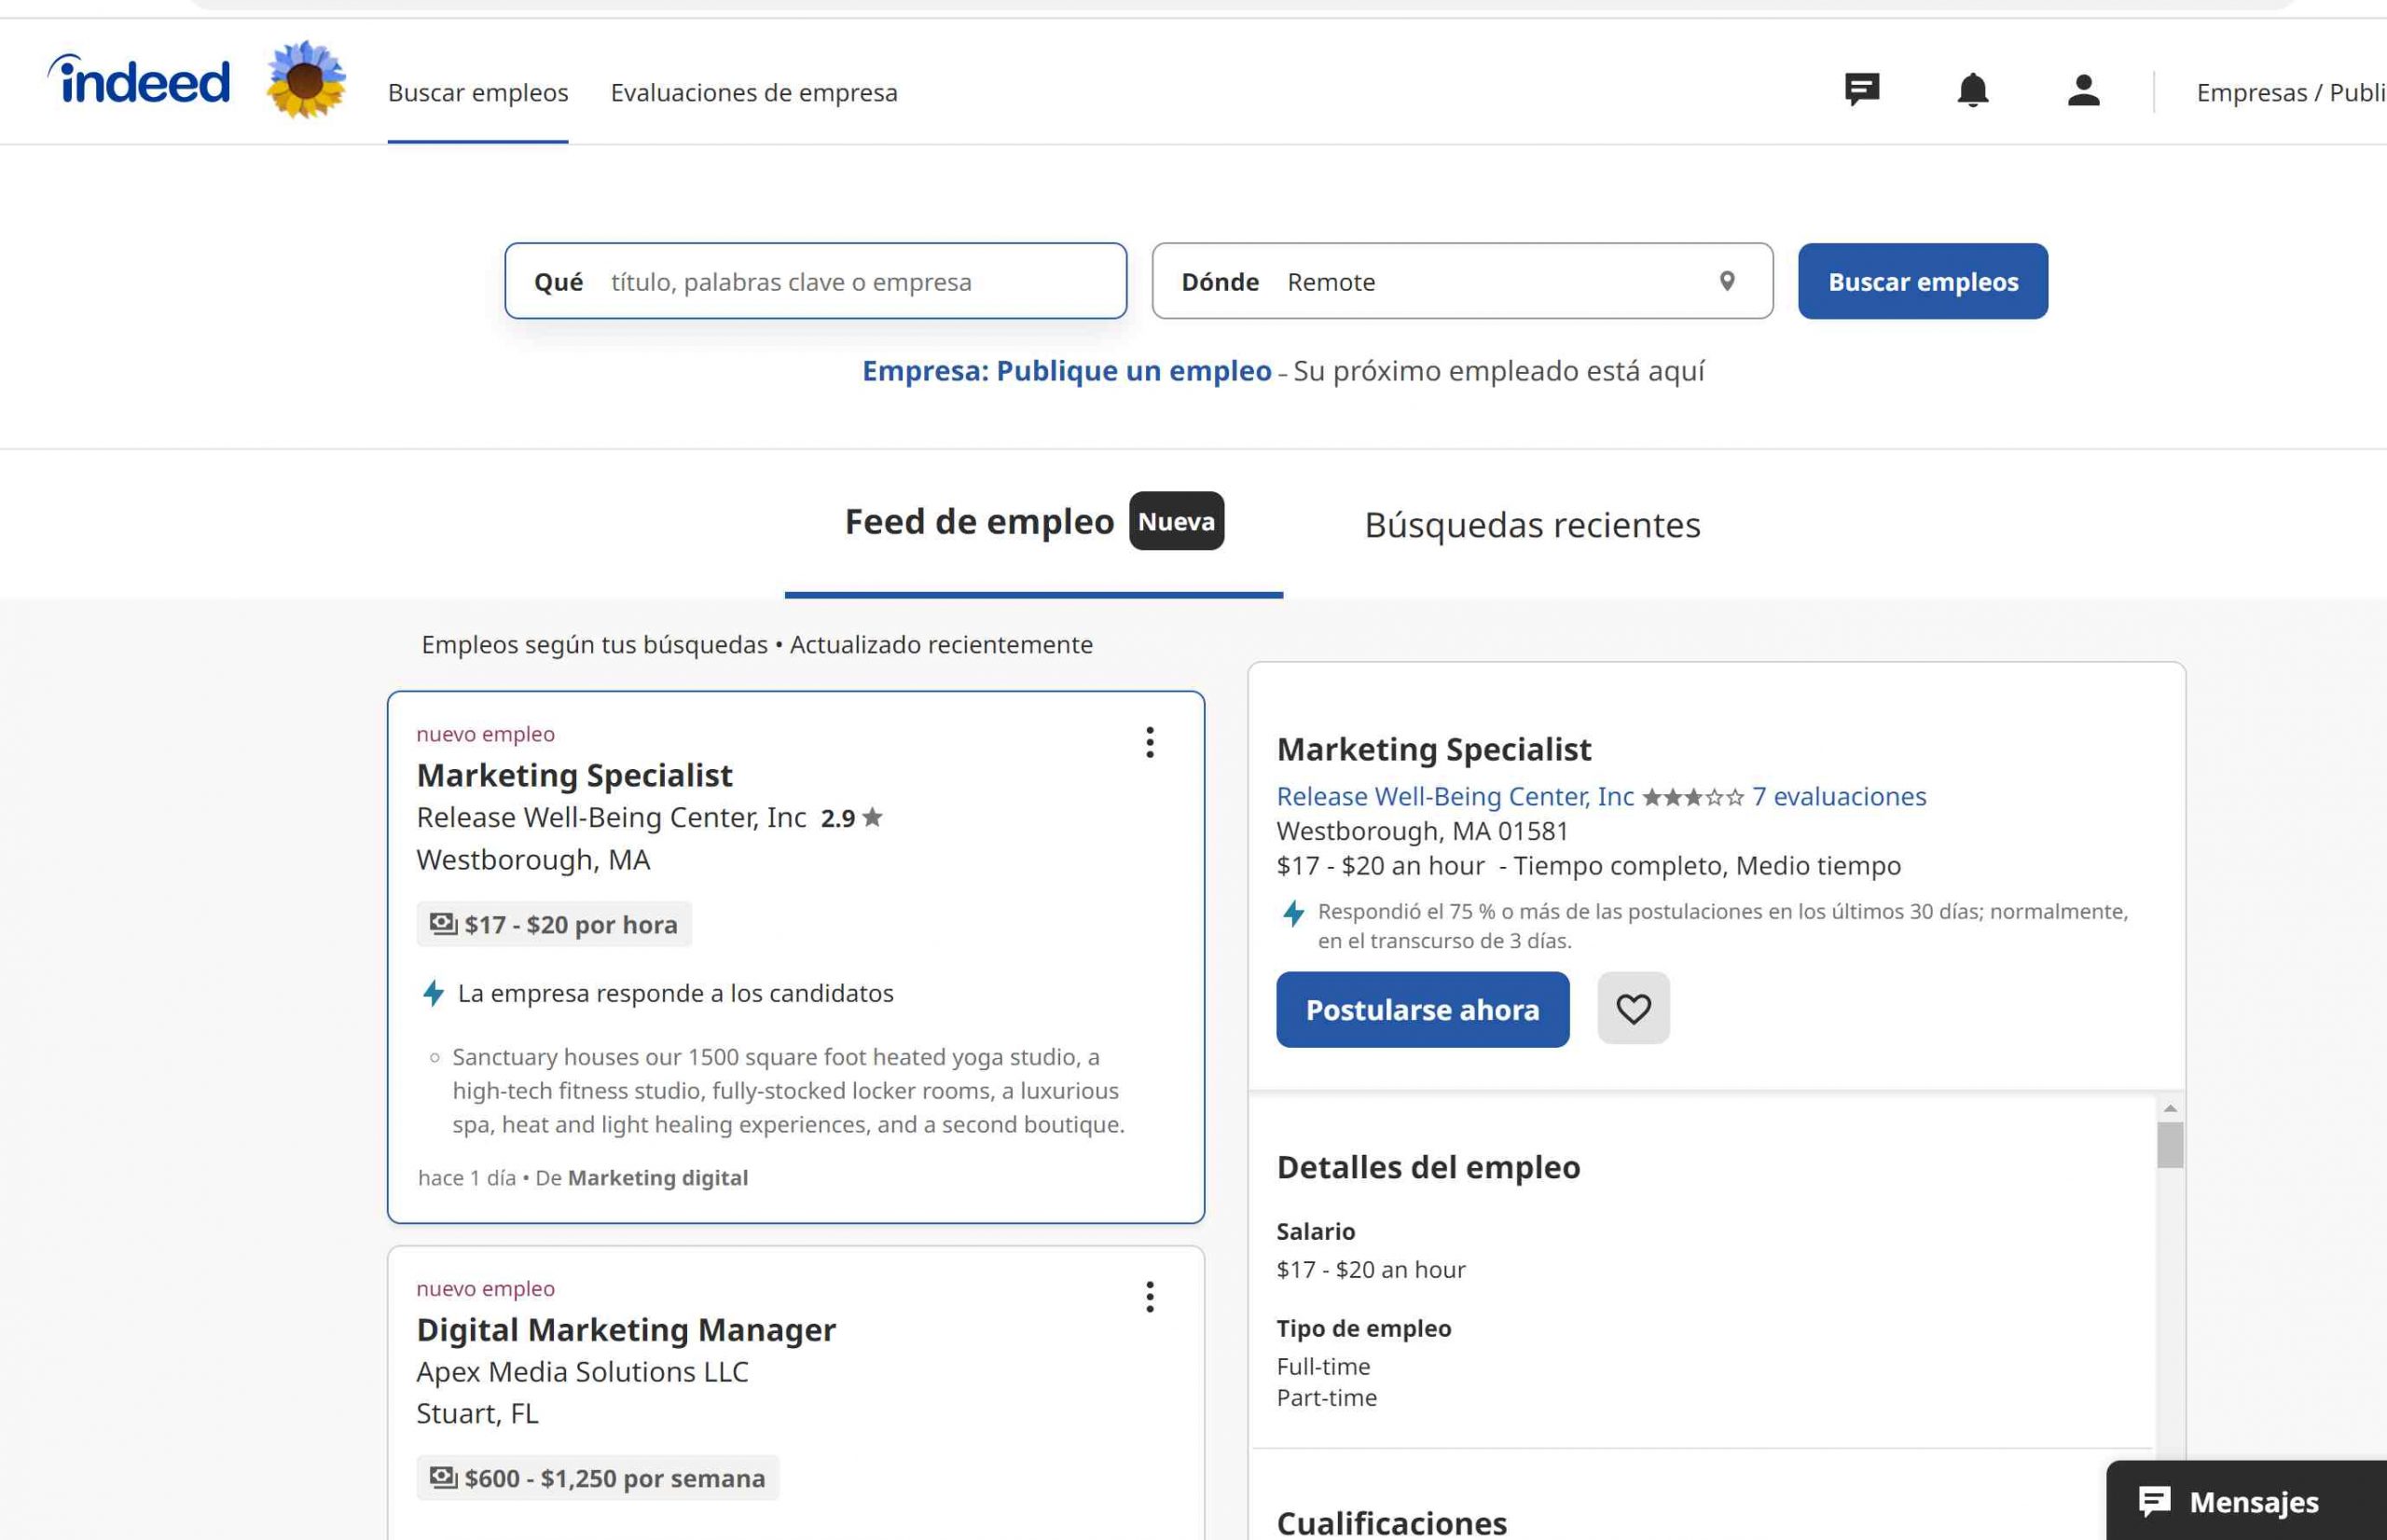Screen dimensions: 2387x1540
Task: Click lightning icon beside 'Respondió el 75 %'
Action: pos(1293,913)
